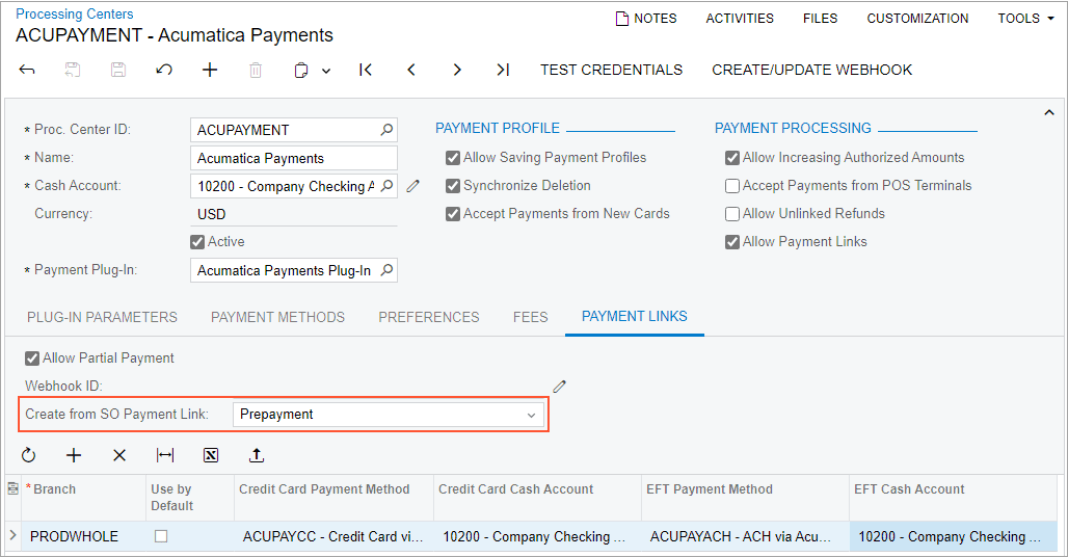This screenshot has height=557, width=1069.
Task: Go to last record
Action: (502, 70)
